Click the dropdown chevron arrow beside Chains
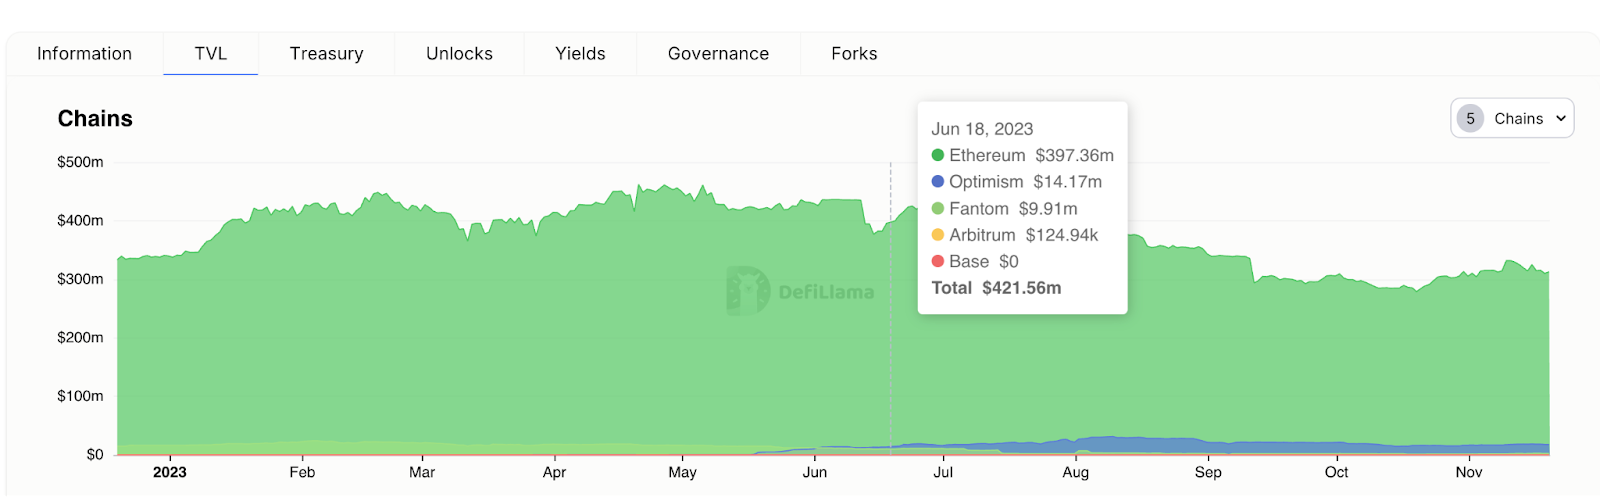 point(1560,118)
